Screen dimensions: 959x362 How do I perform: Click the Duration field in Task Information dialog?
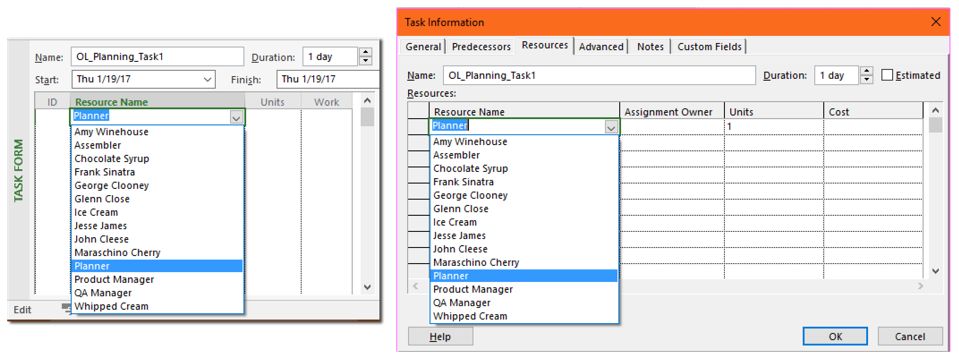836,75
